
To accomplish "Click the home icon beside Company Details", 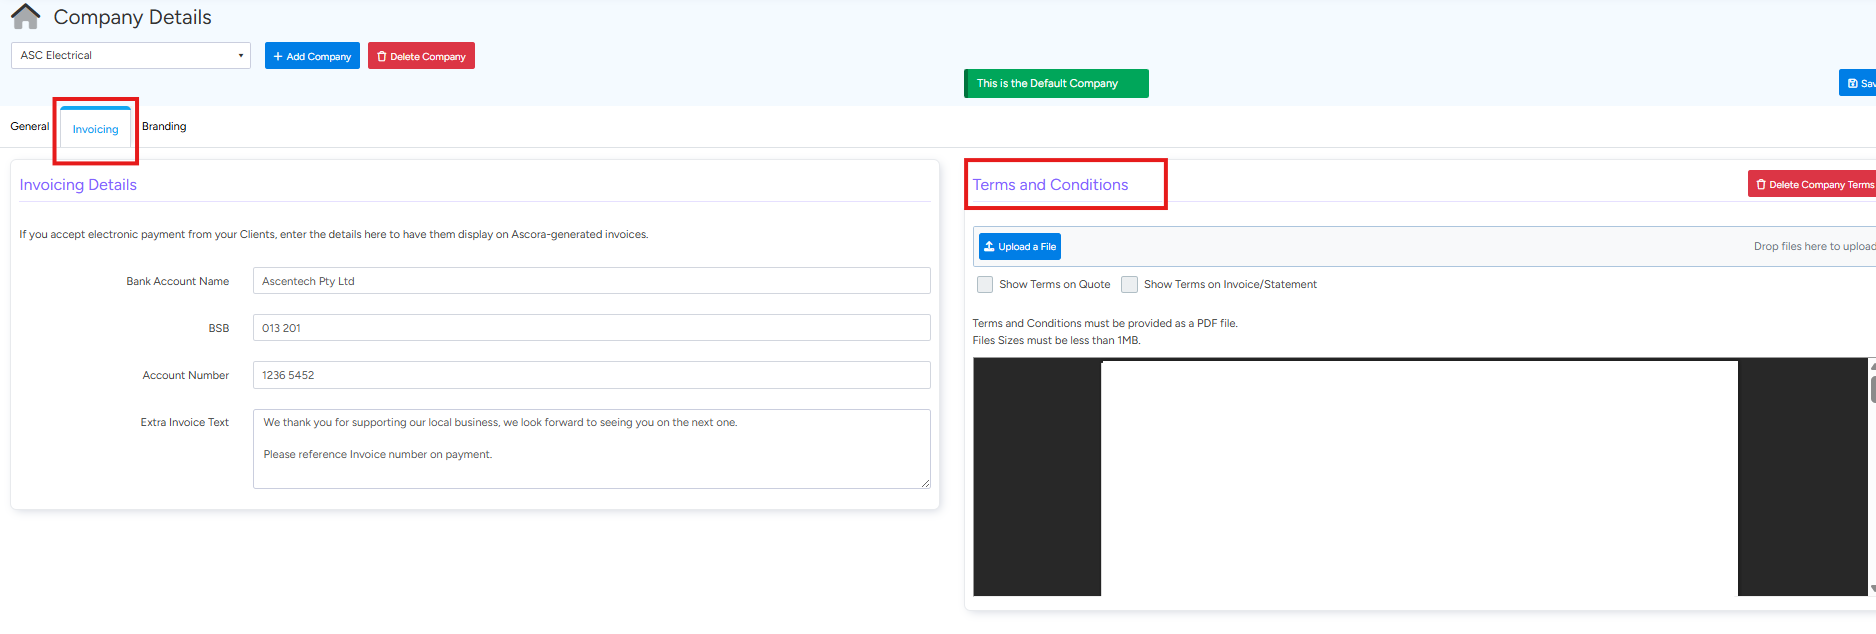I will pyautogui.click(x=25, y=17).
